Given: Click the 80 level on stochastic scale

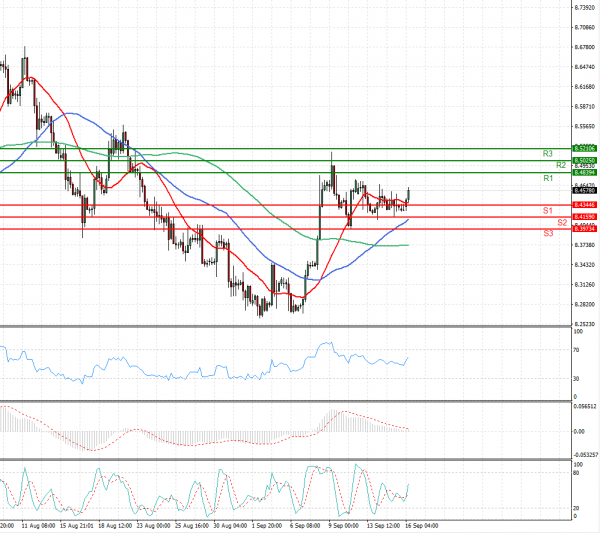Looking at the screenshot, I should 576,473.
